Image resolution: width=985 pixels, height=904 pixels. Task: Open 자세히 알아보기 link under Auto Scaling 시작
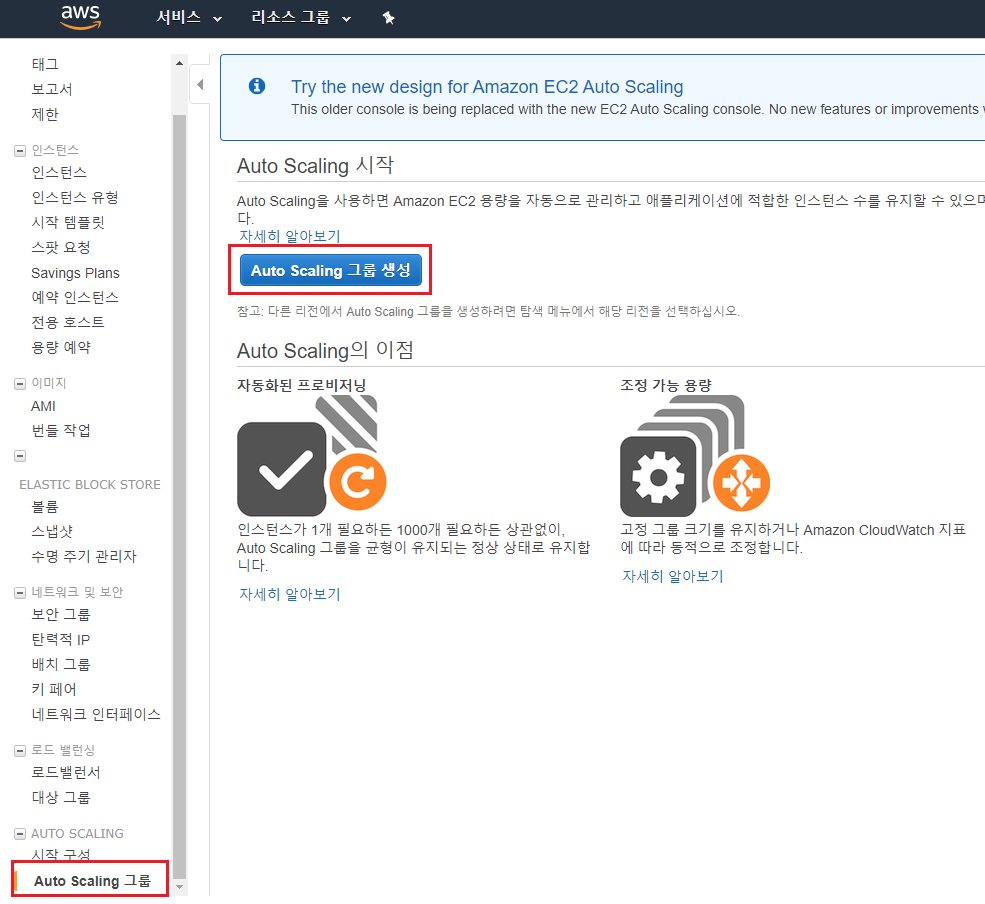point(290,236)
